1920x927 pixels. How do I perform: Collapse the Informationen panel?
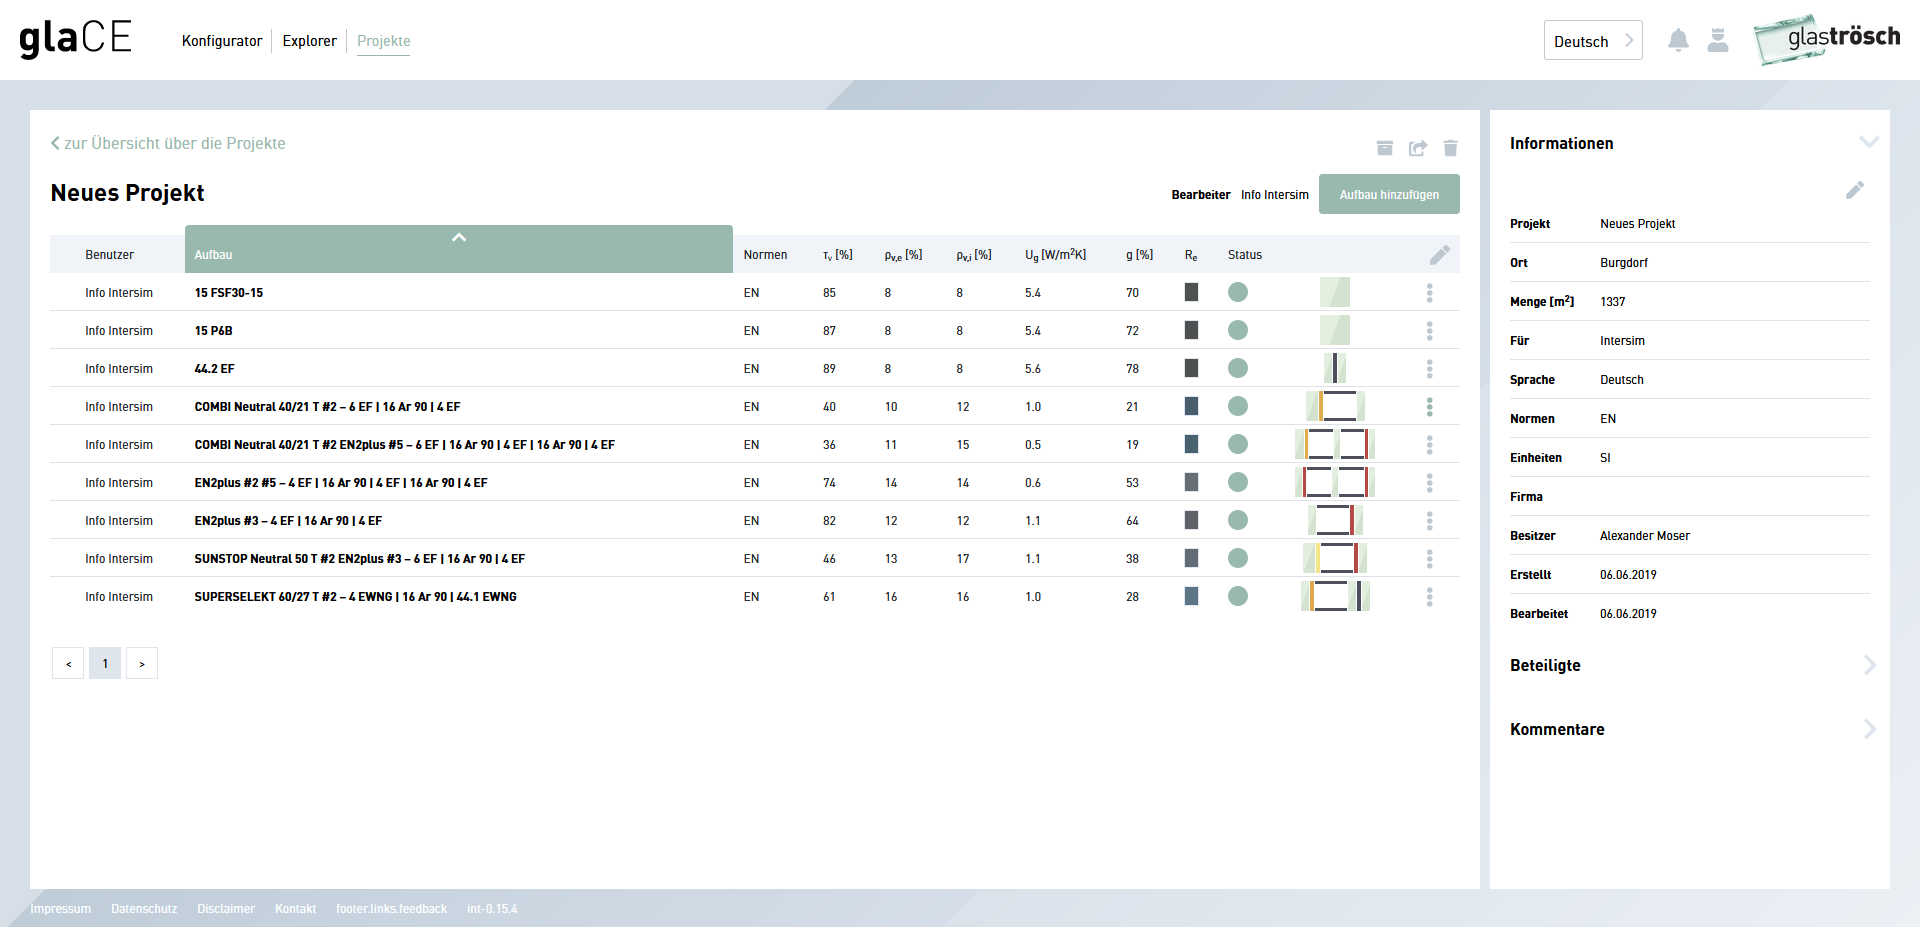click(x=1868, y=142)
